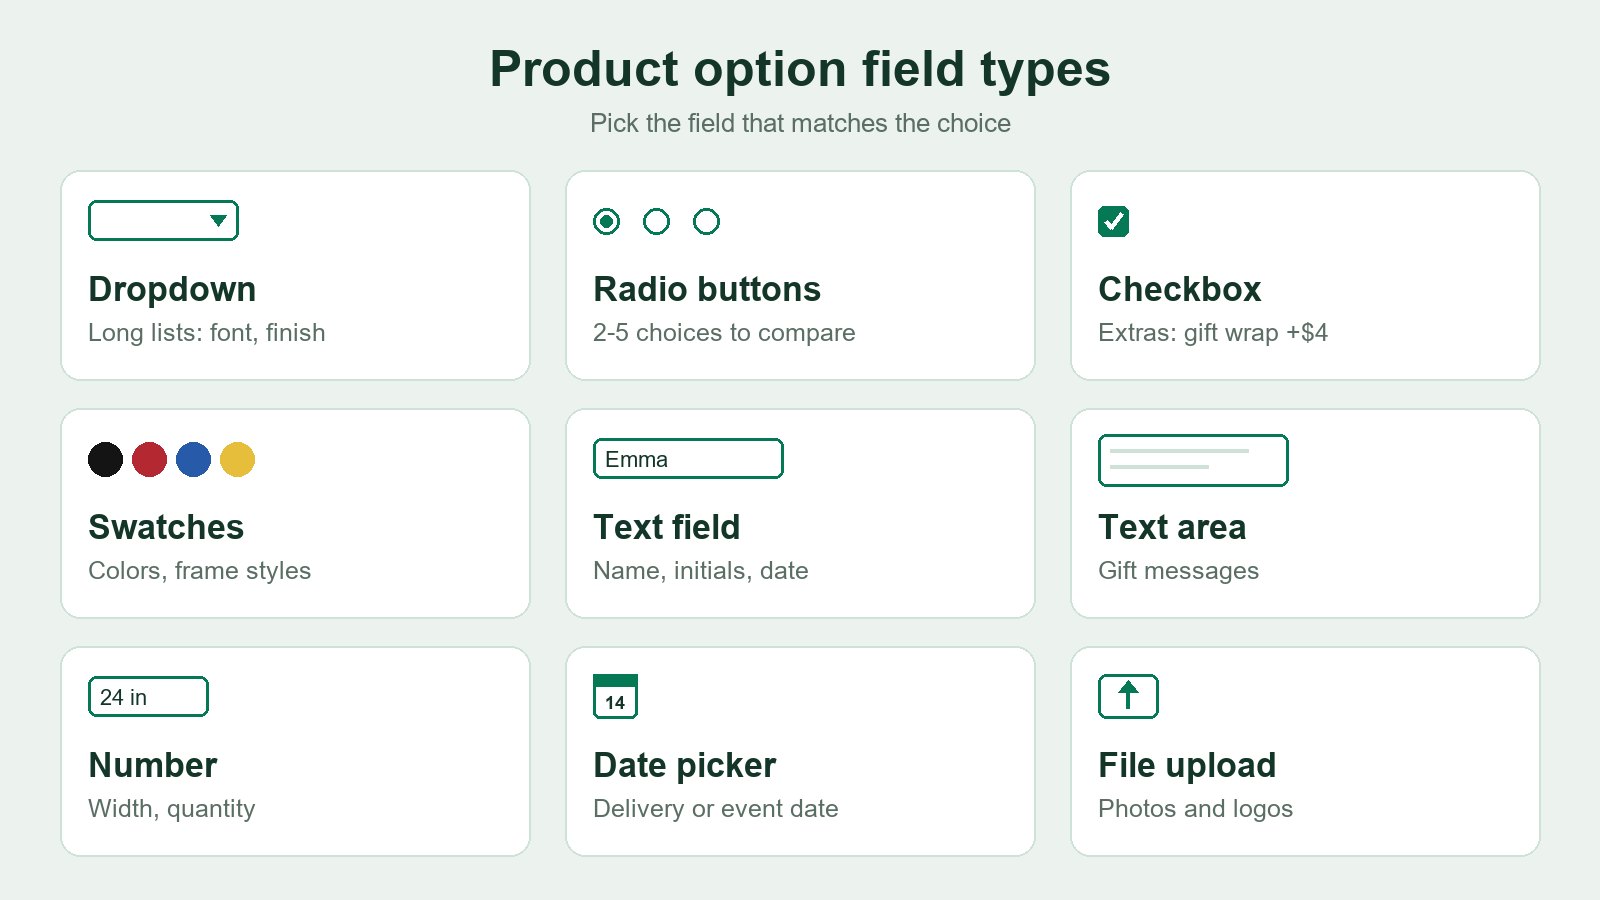This screenshot has height=900, width=1600.
Task: Click the Swatches card title
Action: [x=166, y=527]
